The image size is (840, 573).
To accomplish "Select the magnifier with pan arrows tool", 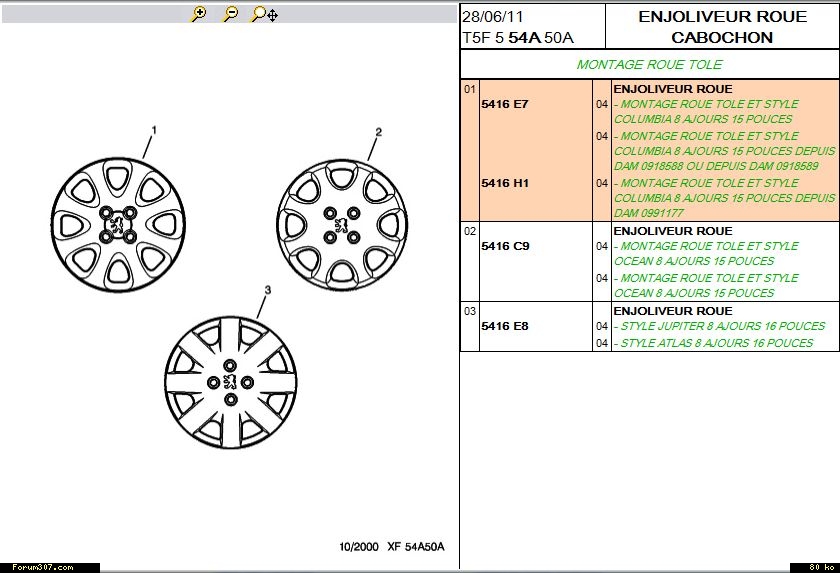I will tap(264, 14).
